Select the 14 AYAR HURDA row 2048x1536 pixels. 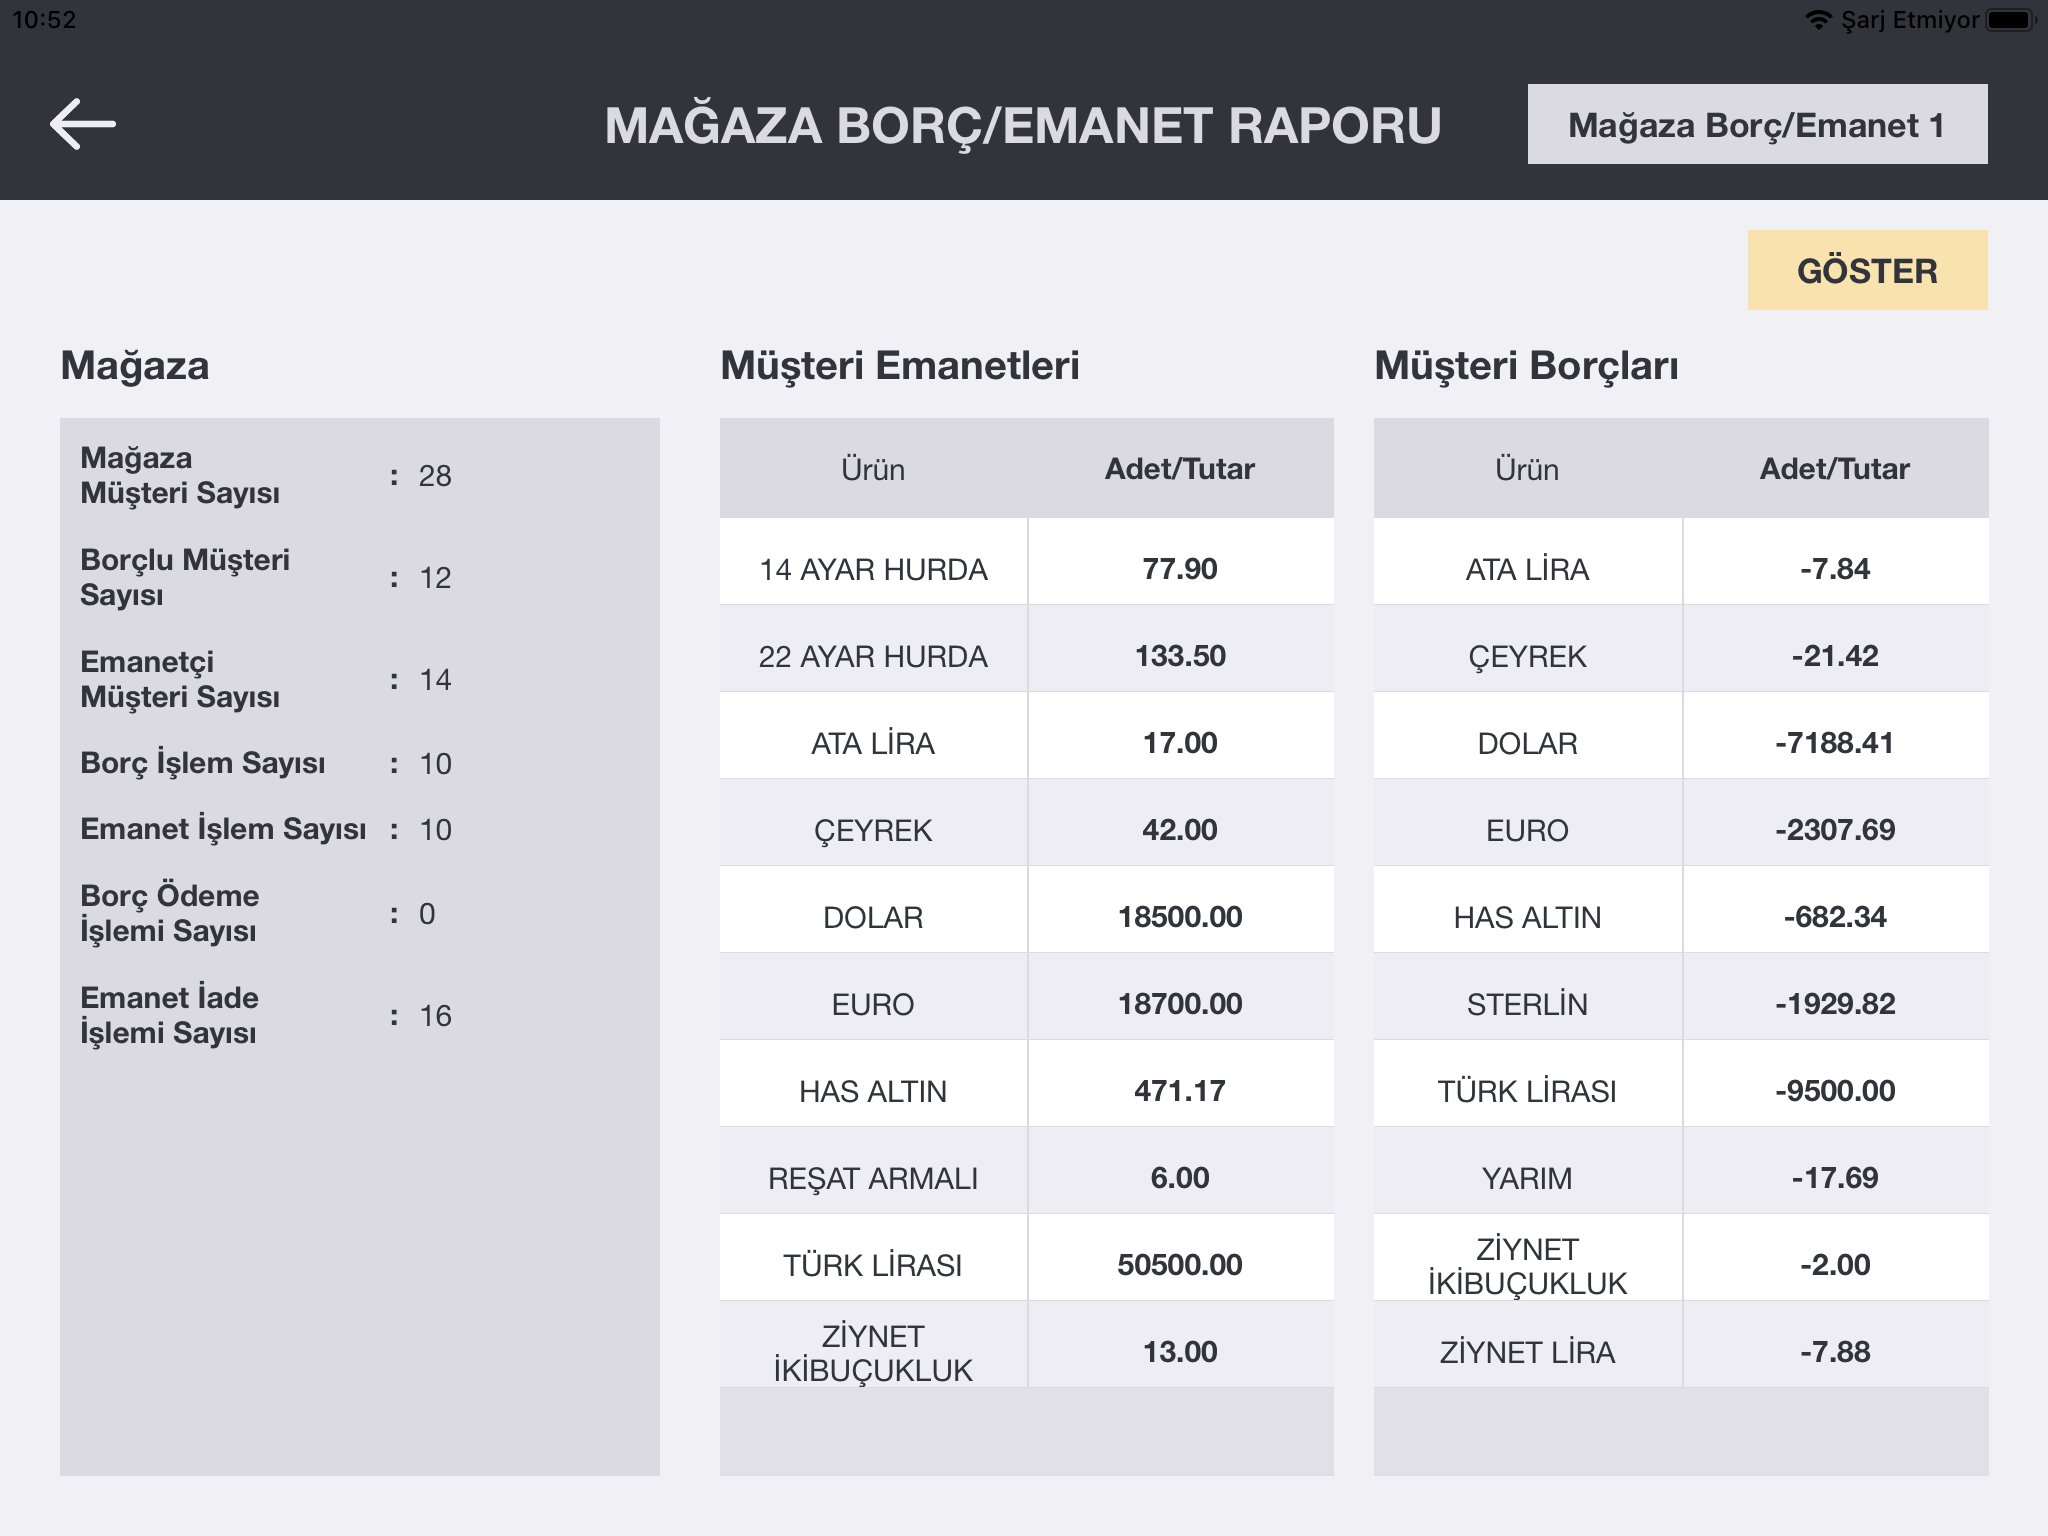(1026, 561)
